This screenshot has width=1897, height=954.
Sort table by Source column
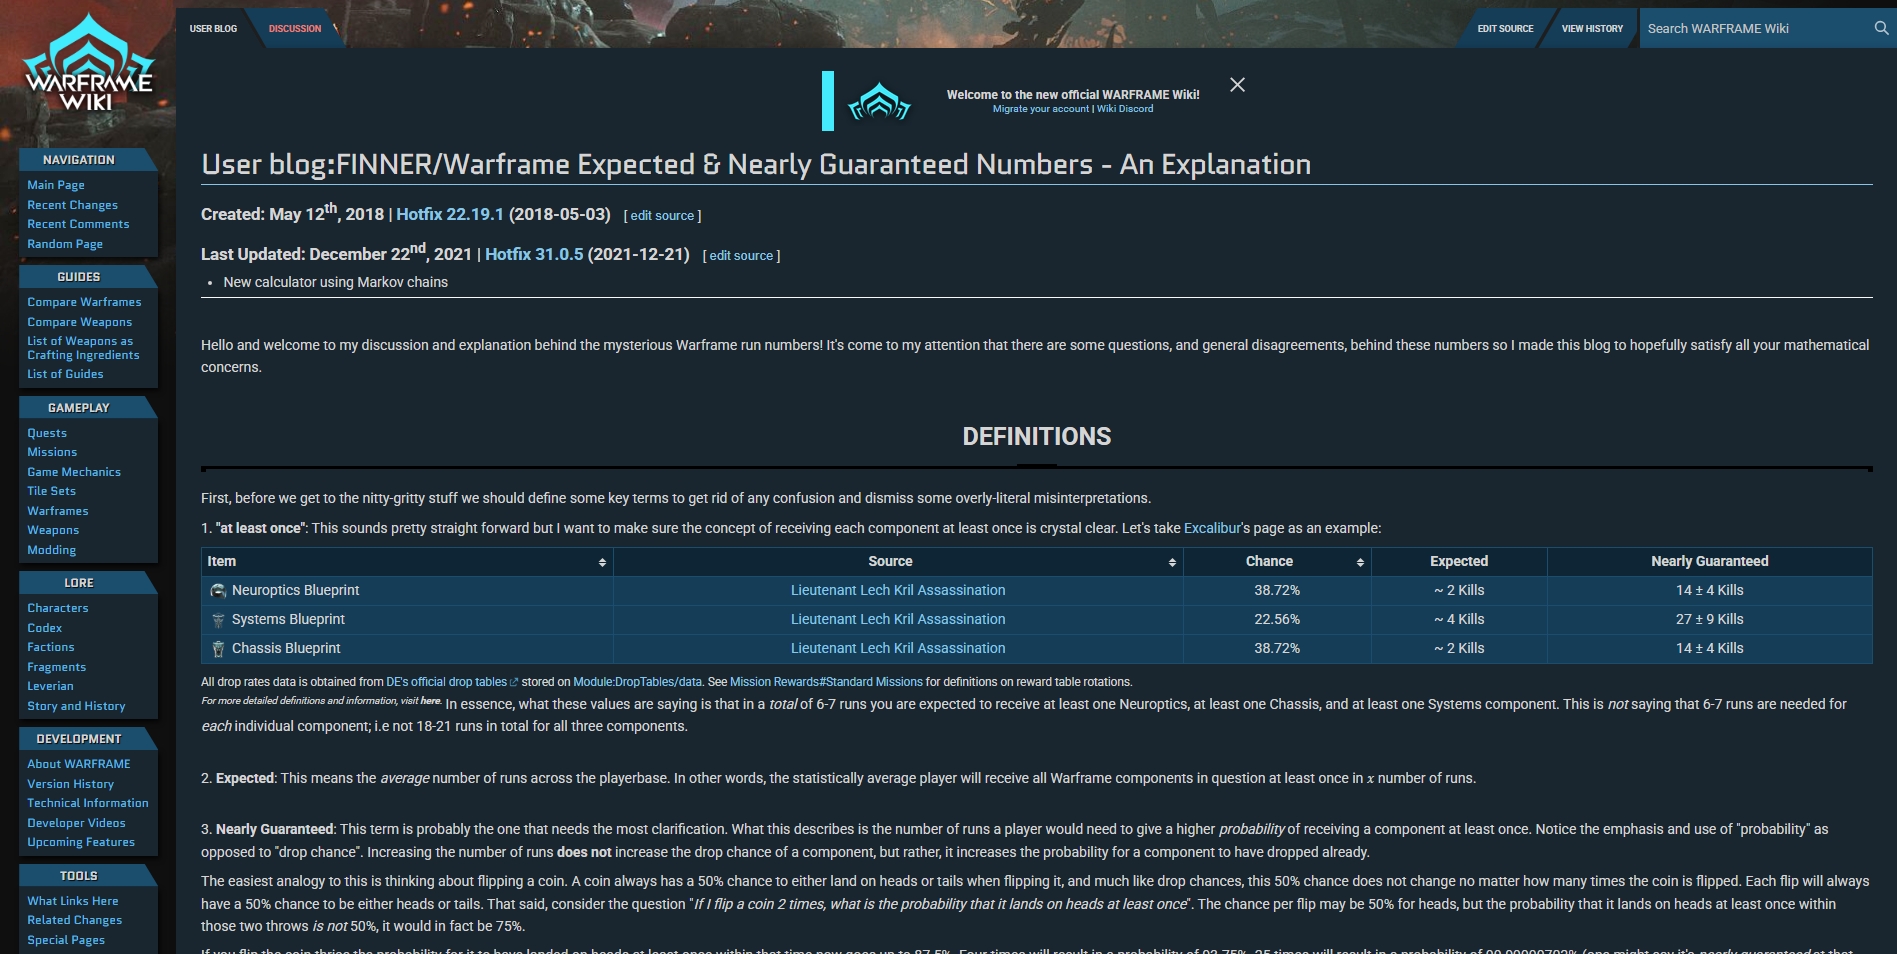pyautogui.click(x=1172, y=562)
